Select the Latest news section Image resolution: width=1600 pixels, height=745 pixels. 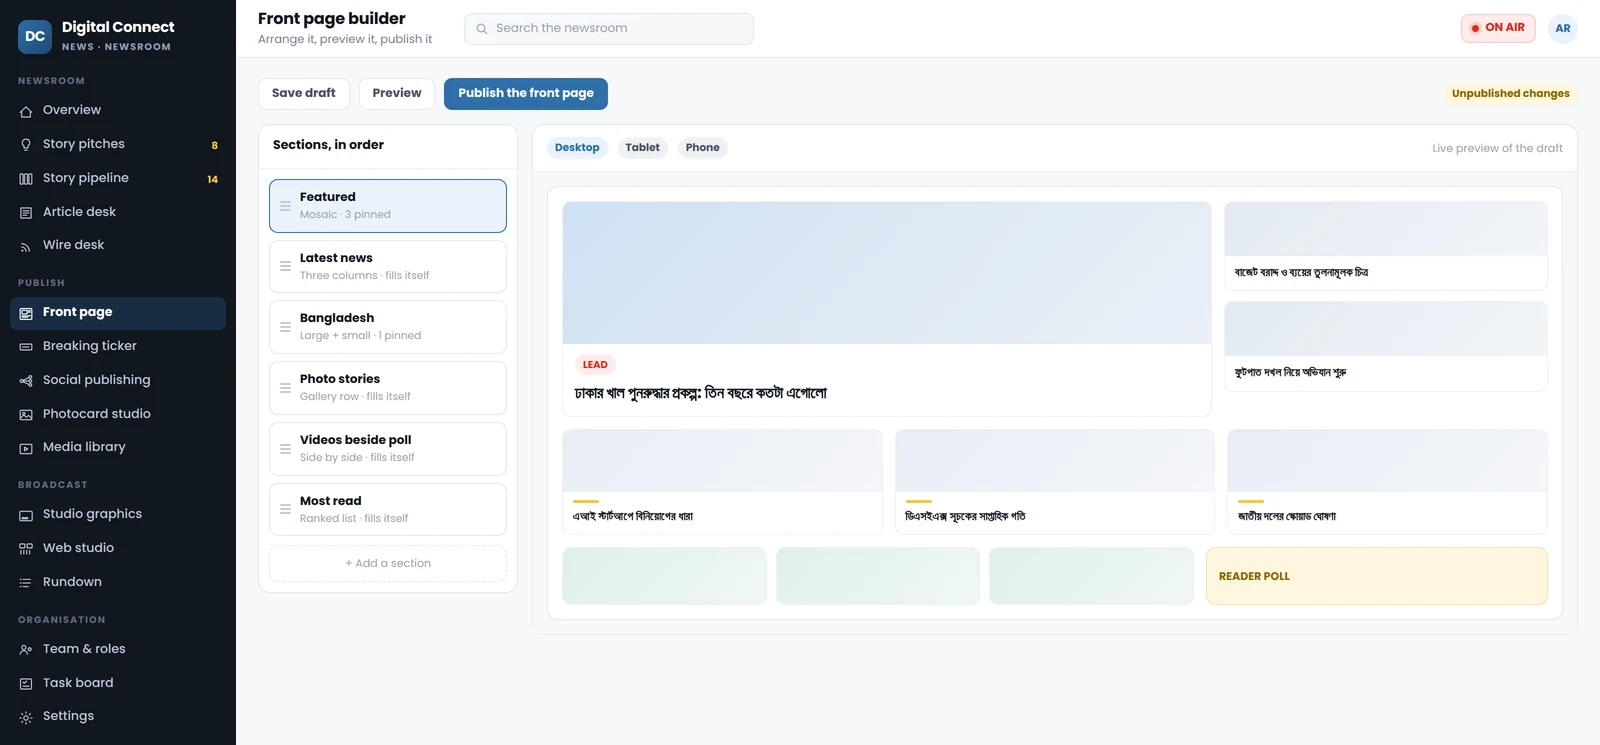(x=388, y=267)
